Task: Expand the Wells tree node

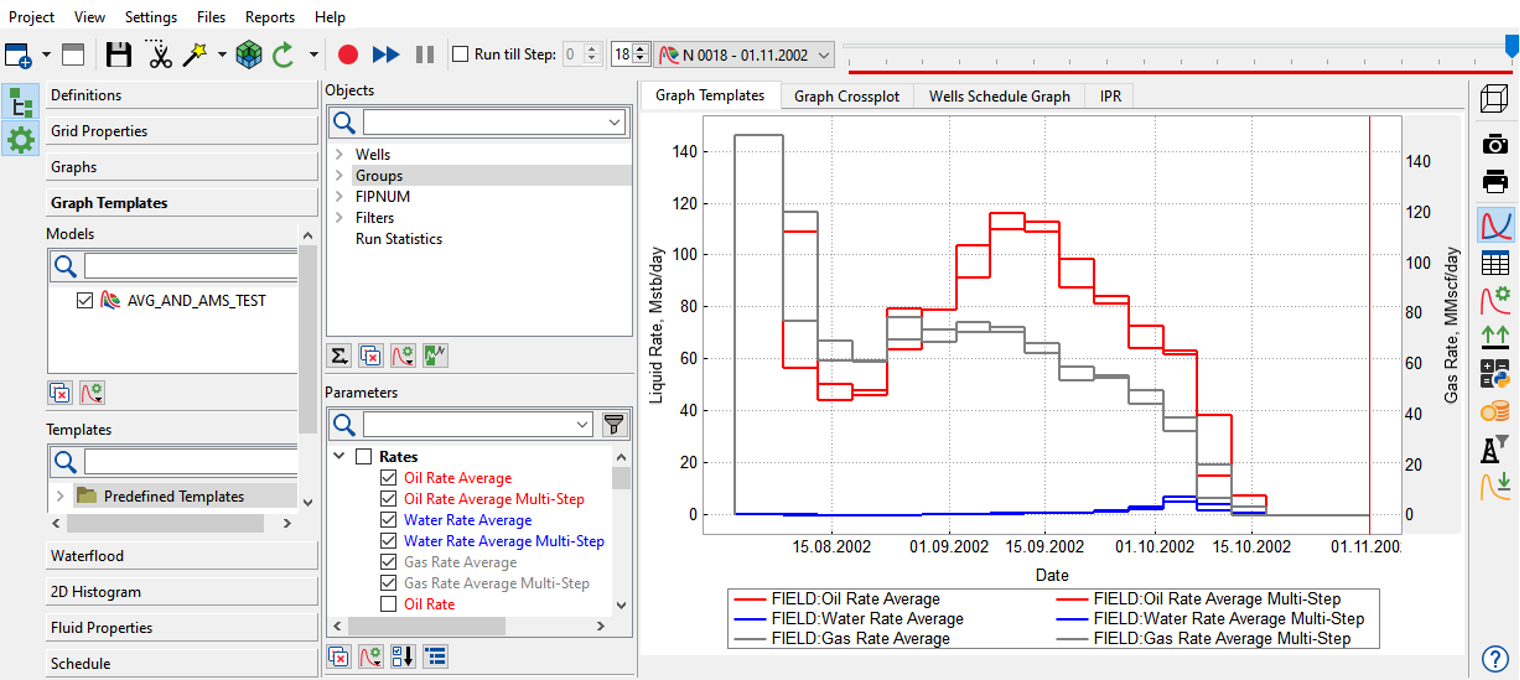Action: coord(339,154)
